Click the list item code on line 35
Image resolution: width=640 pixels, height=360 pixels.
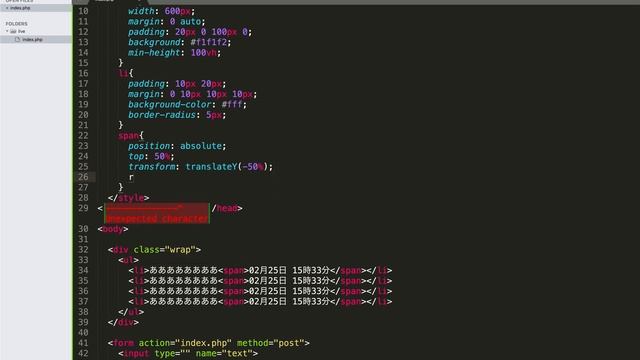coord(260,281)
